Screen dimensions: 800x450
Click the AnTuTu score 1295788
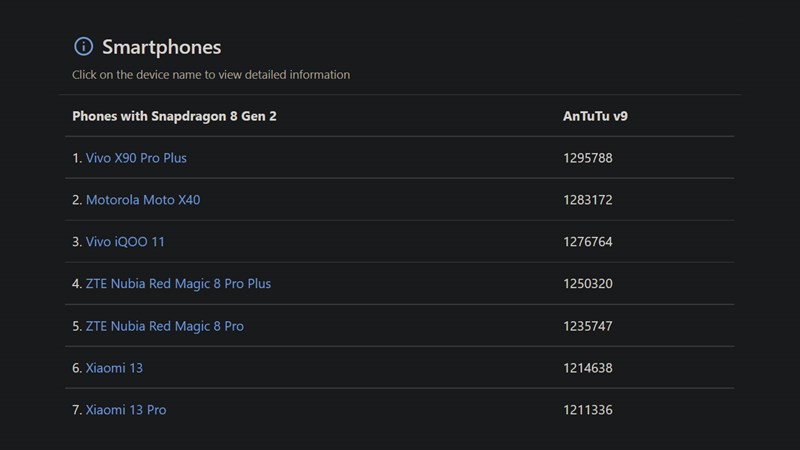[588, 158]
